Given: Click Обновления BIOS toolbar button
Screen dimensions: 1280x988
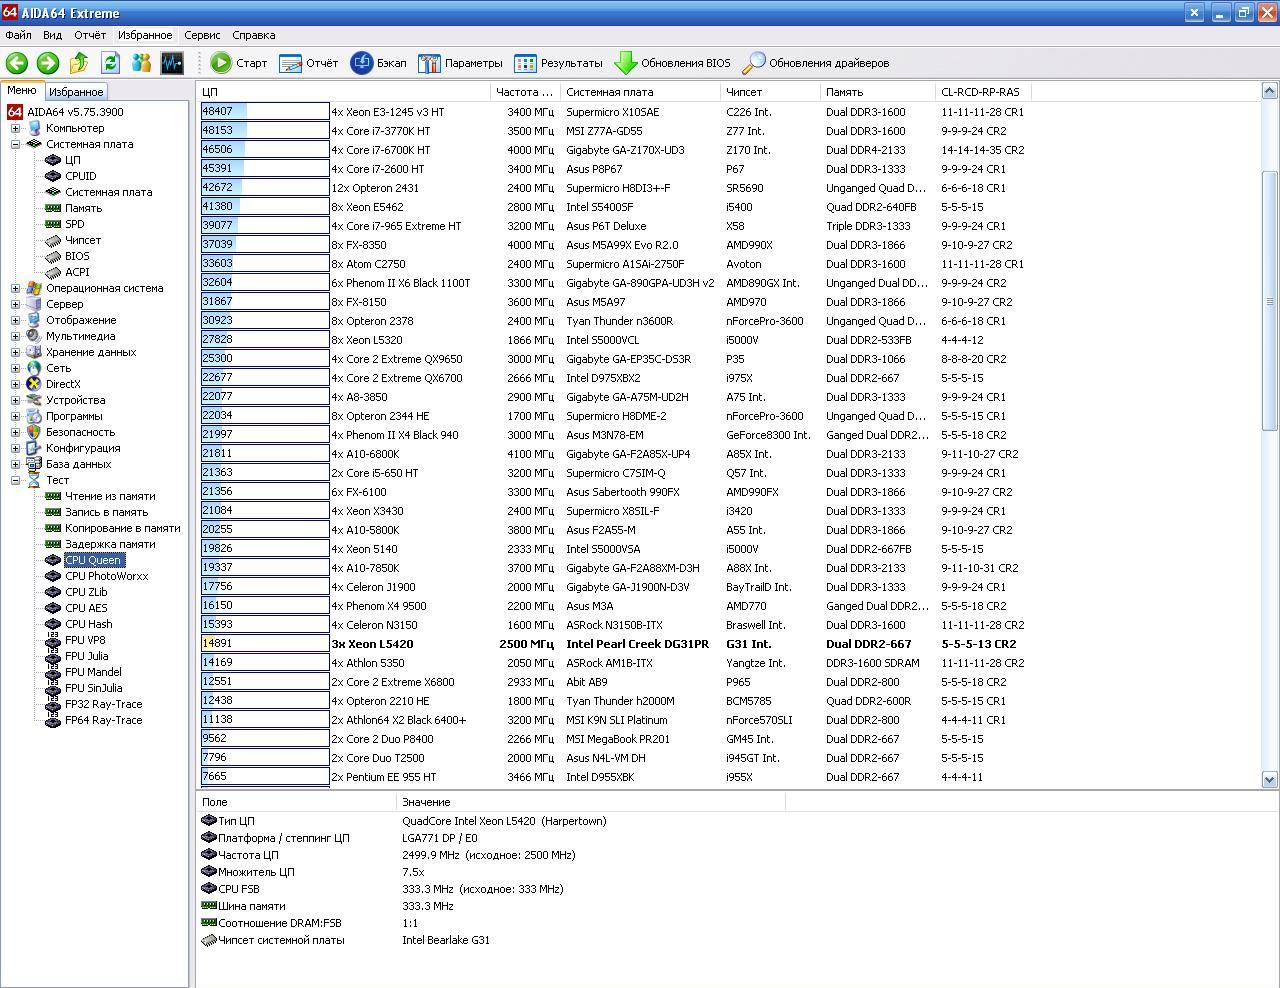Looking at the screenshot, I should point(672,63).
